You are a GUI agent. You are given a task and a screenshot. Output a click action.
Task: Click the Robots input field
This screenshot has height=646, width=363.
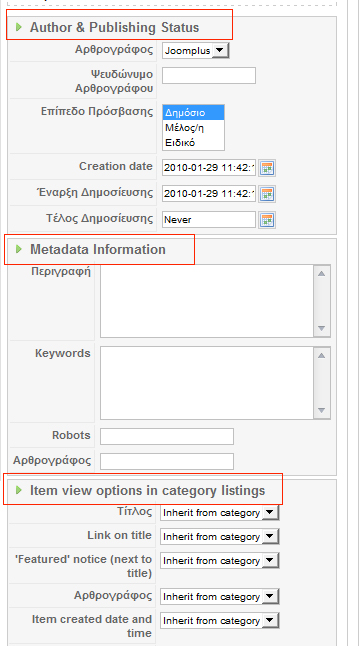(167, 436)
